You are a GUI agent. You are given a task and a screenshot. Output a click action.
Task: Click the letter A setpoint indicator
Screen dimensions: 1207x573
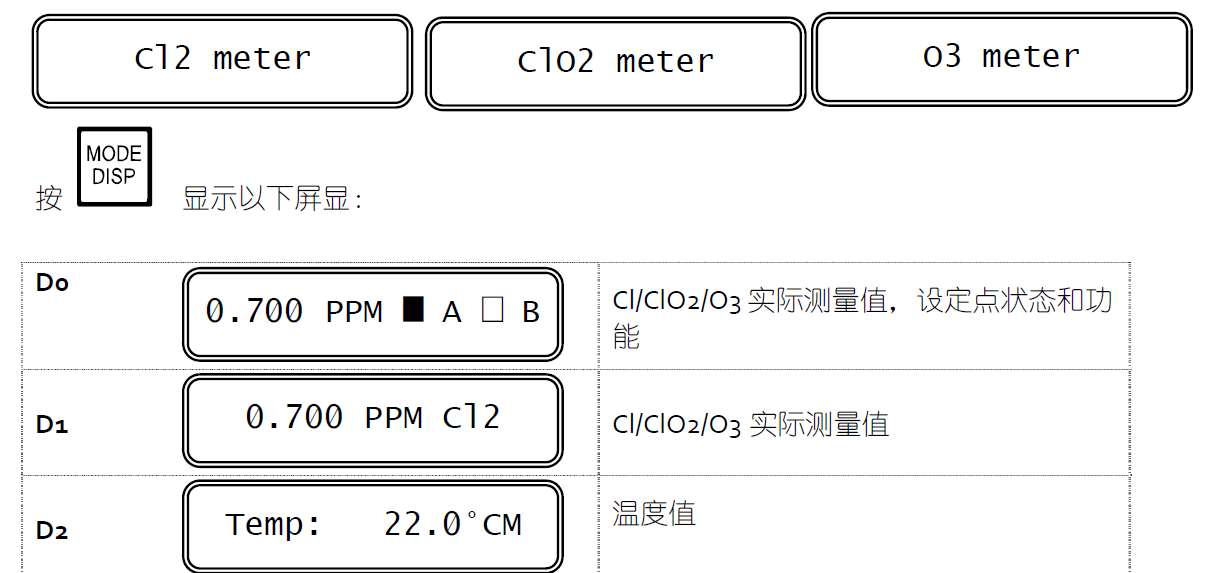click(x=452, y=313)
